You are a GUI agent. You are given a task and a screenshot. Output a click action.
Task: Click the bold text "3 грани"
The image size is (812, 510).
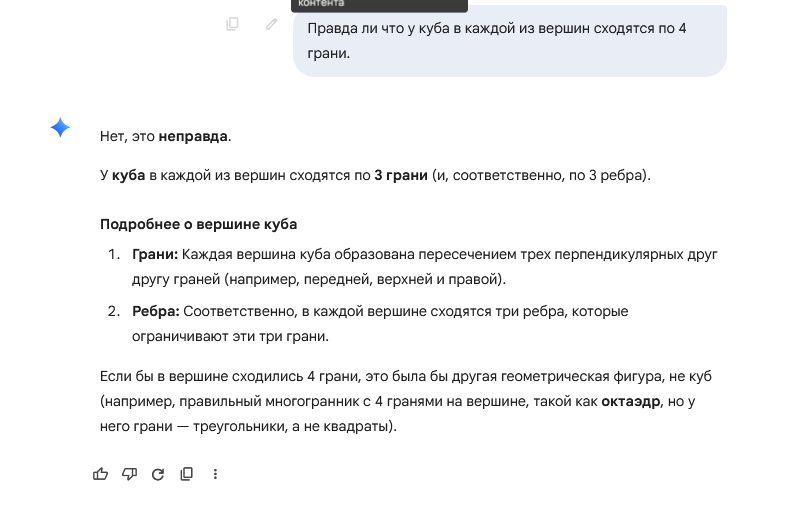(400, 175)
